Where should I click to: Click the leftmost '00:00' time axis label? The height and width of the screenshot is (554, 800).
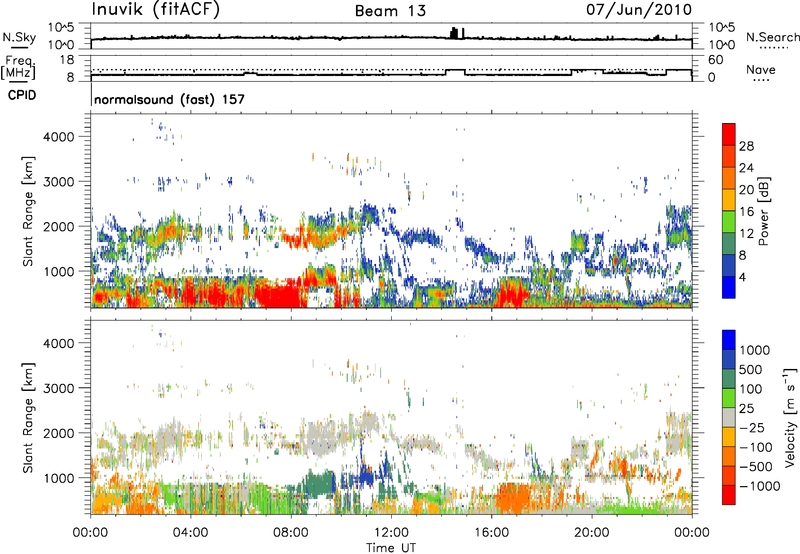(x=90, y=532)
